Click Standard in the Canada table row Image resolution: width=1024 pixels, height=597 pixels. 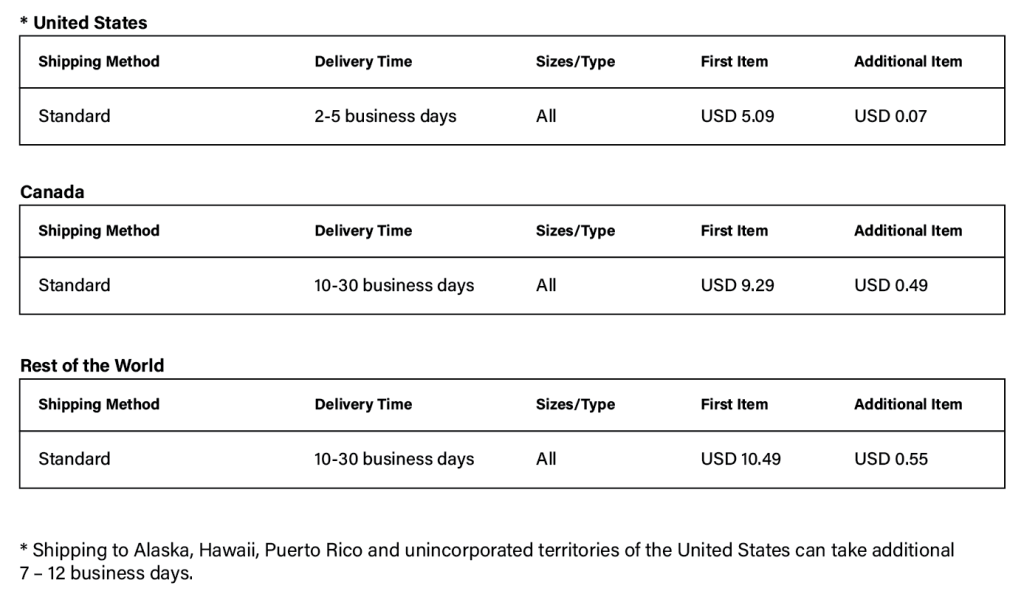74,285
